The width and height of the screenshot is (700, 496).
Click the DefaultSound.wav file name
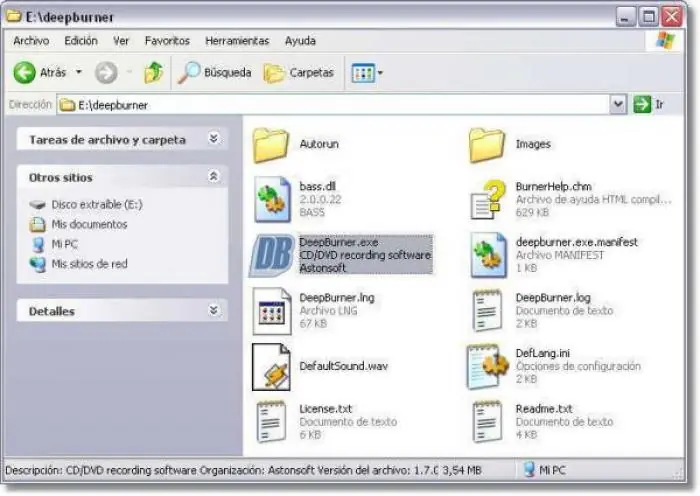[343, 366]
